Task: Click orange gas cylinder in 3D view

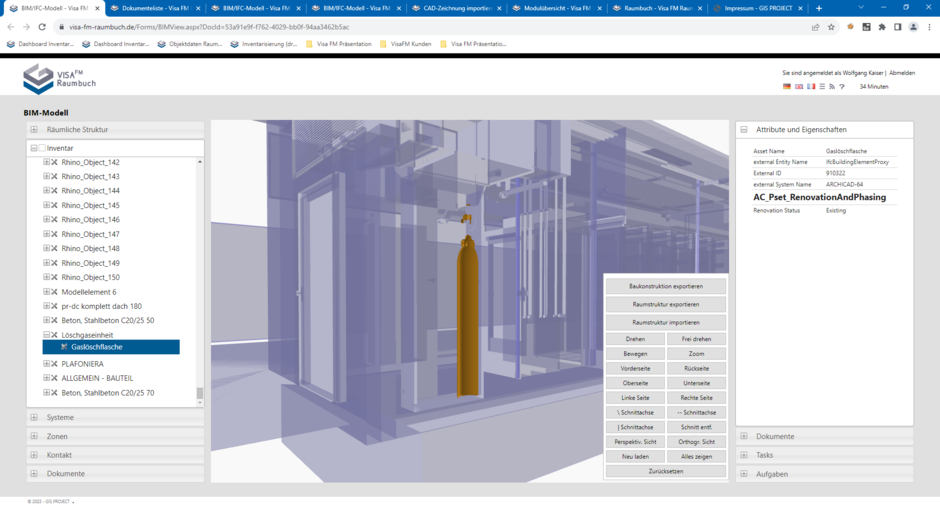Action: [x=467, y=318]
